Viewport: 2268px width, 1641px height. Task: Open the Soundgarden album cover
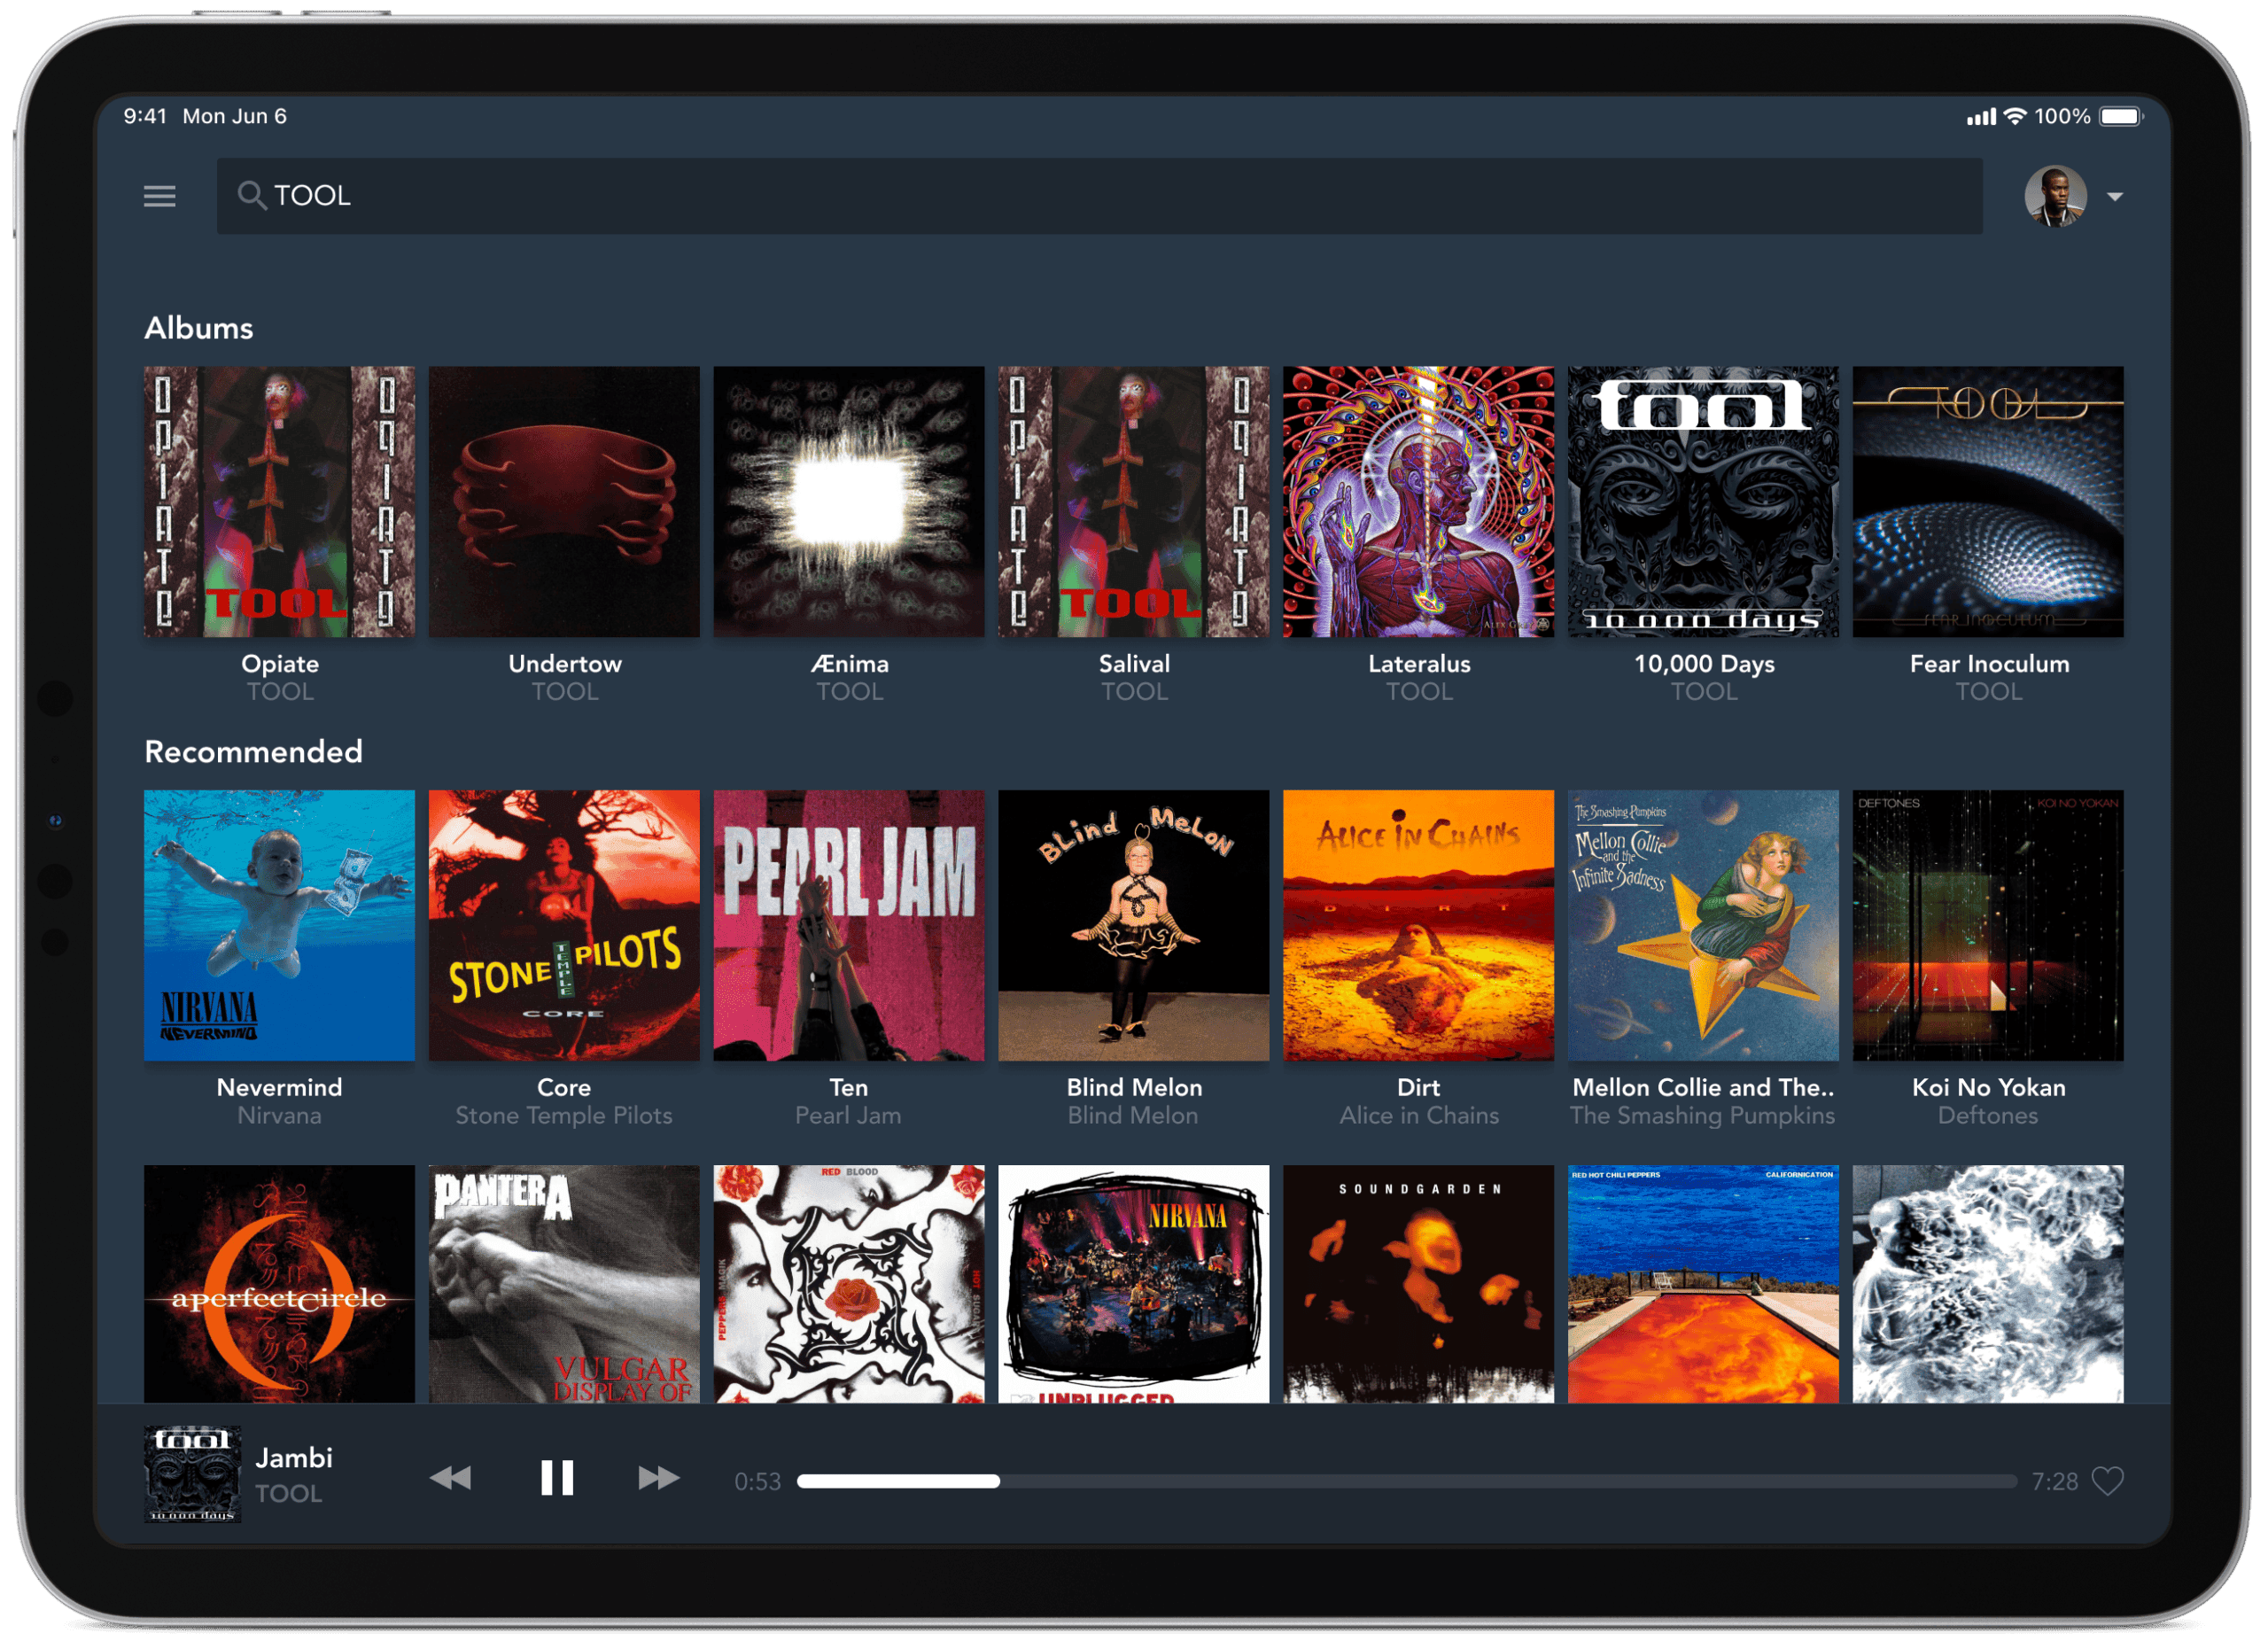click(1419, 1284)
